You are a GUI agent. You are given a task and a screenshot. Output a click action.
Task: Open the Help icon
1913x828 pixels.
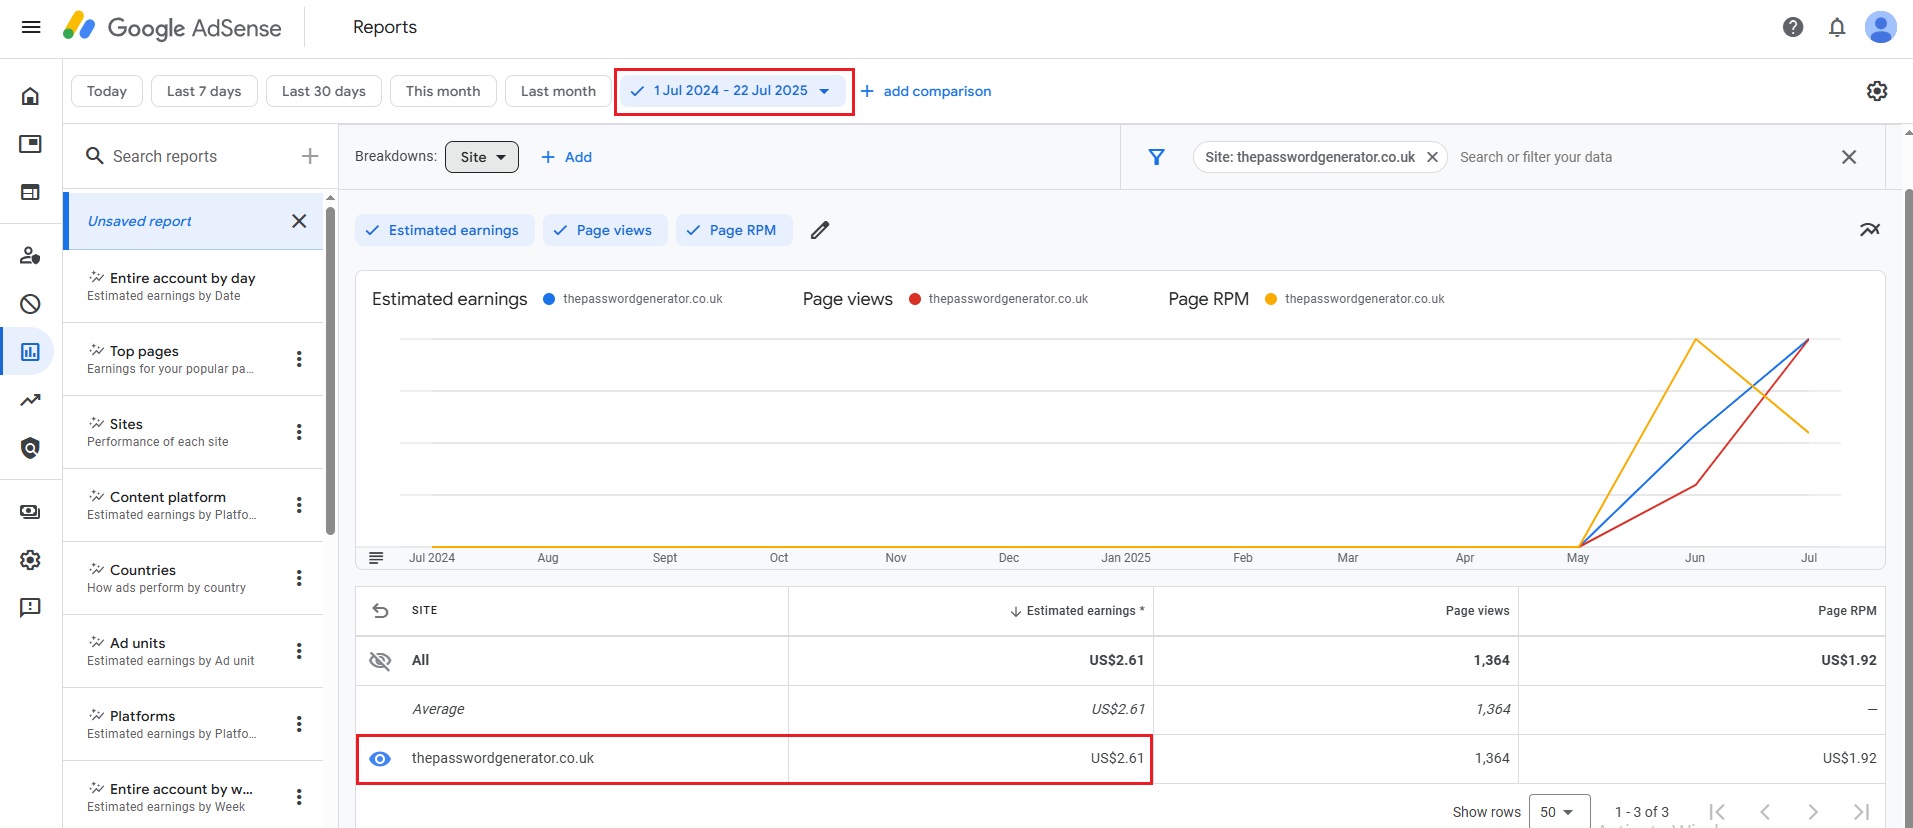coord(1793,27)
